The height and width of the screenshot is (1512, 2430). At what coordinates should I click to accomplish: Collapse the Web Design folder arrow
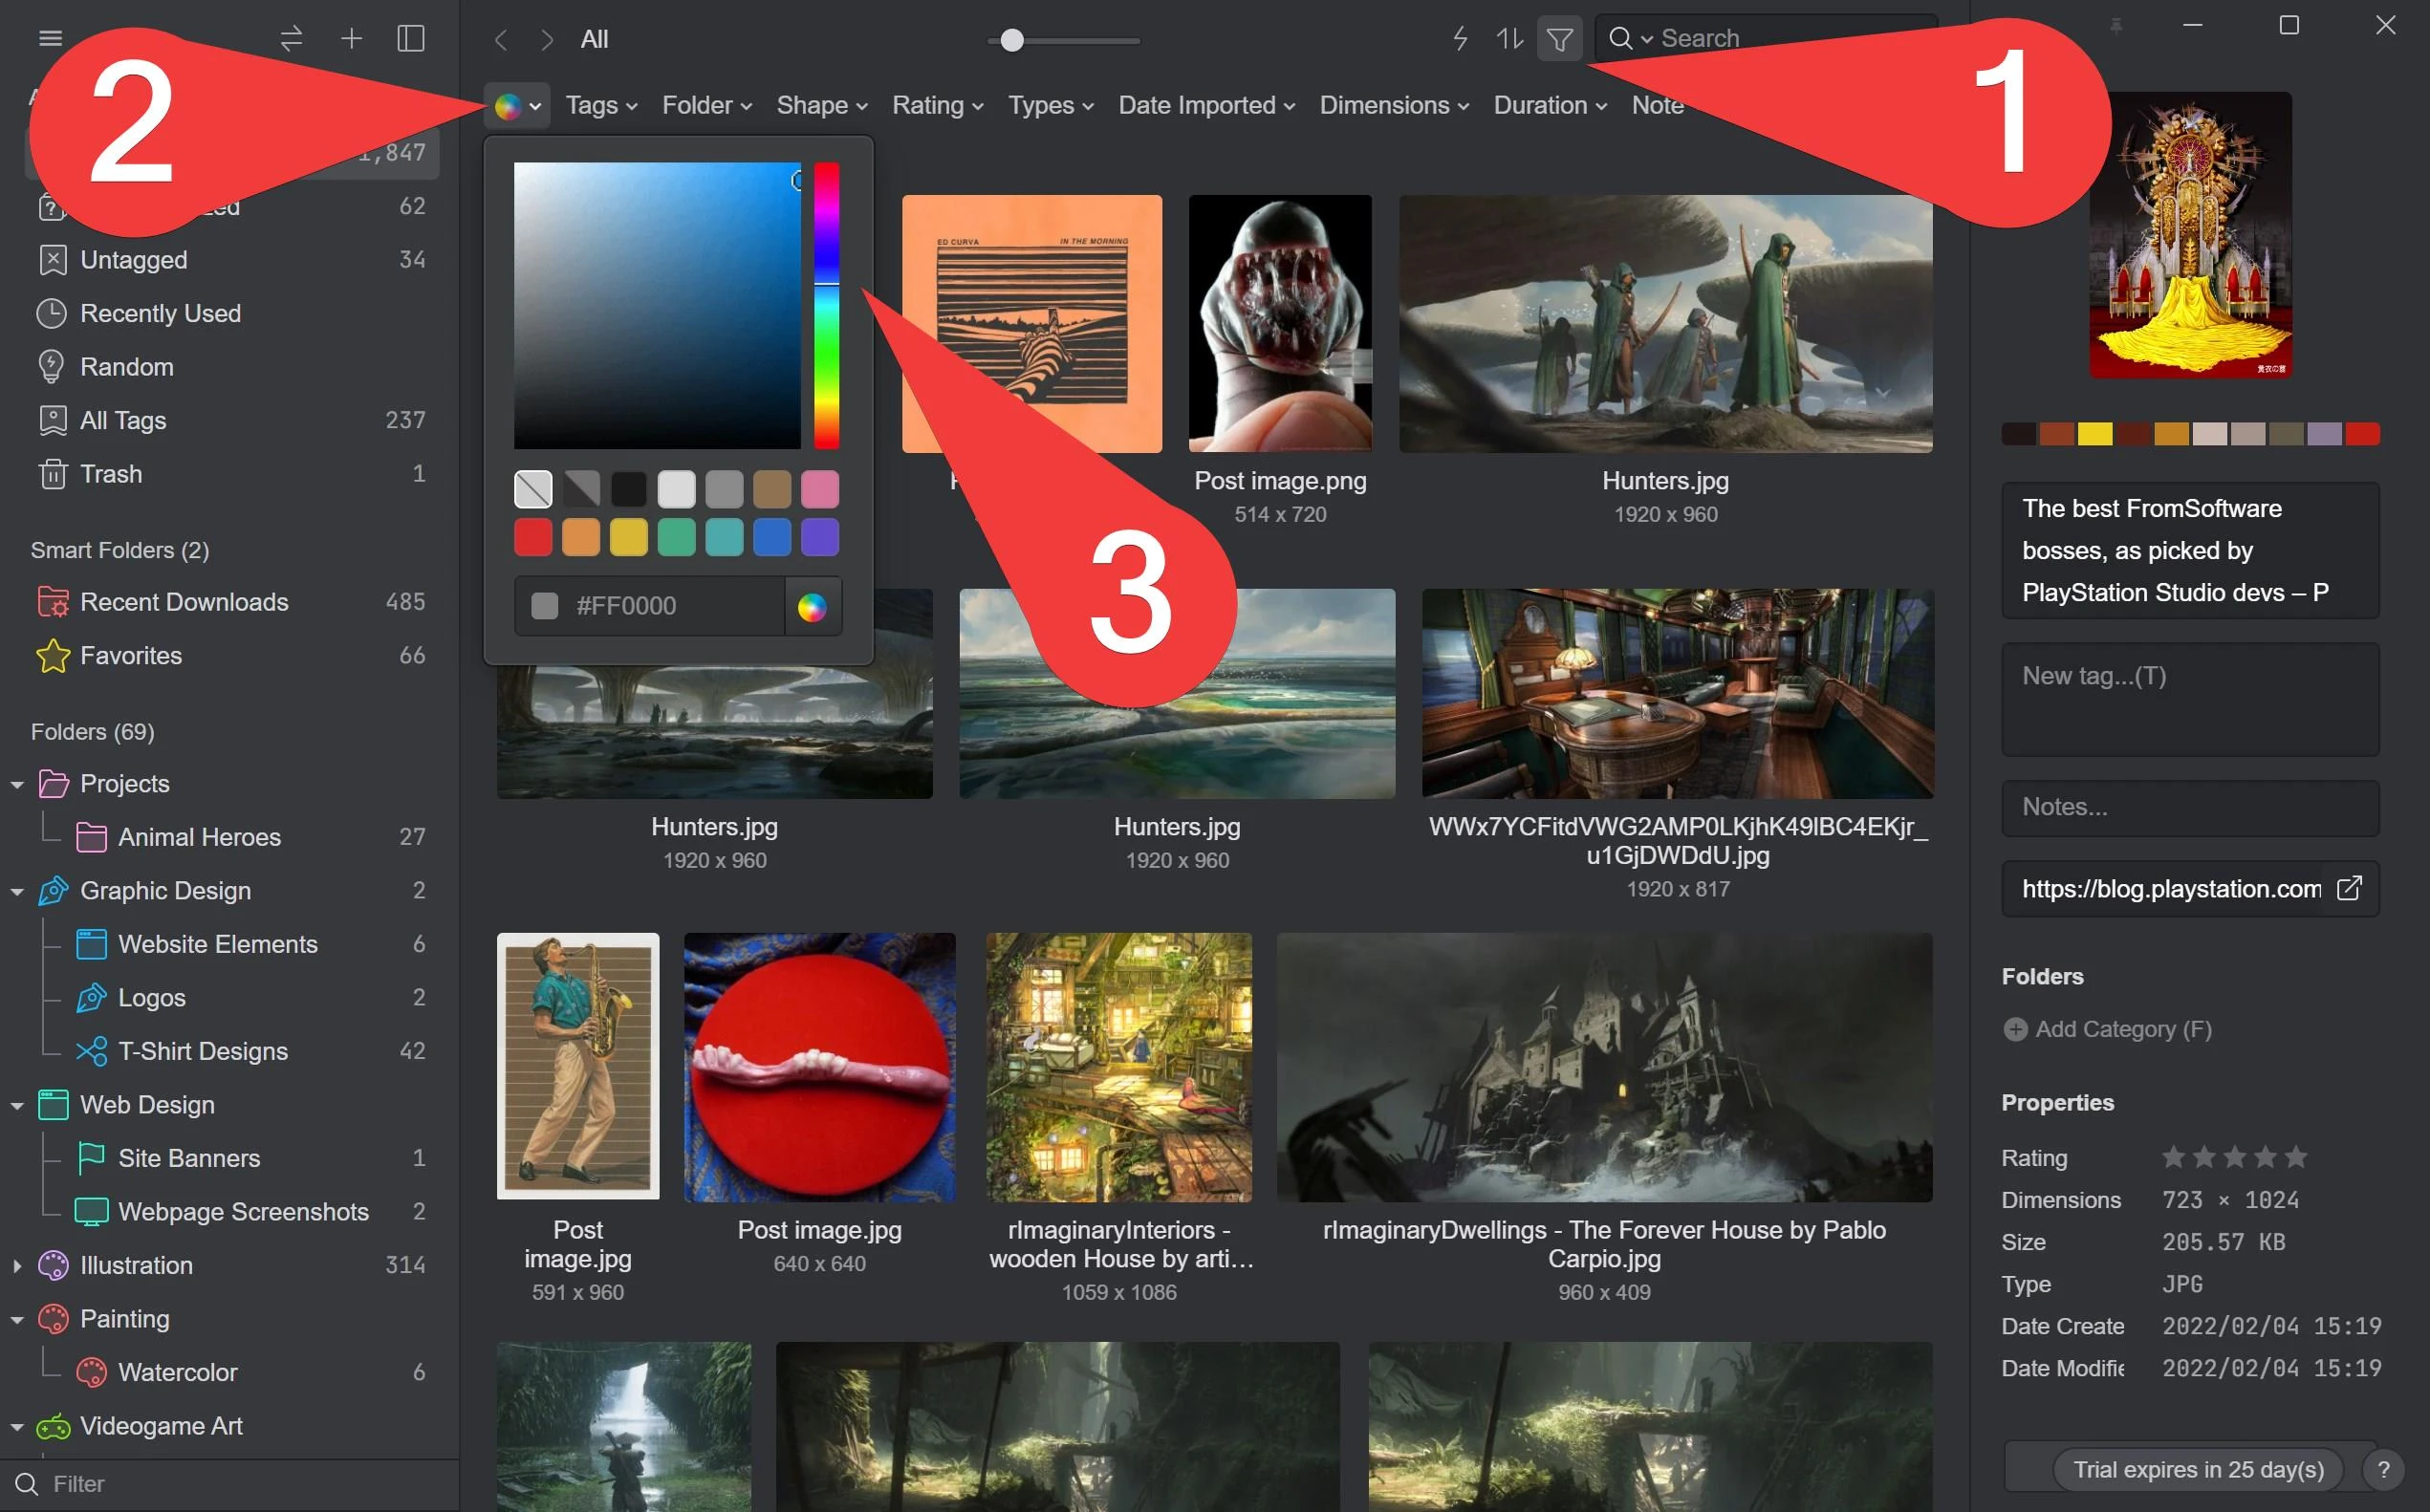17,1106
